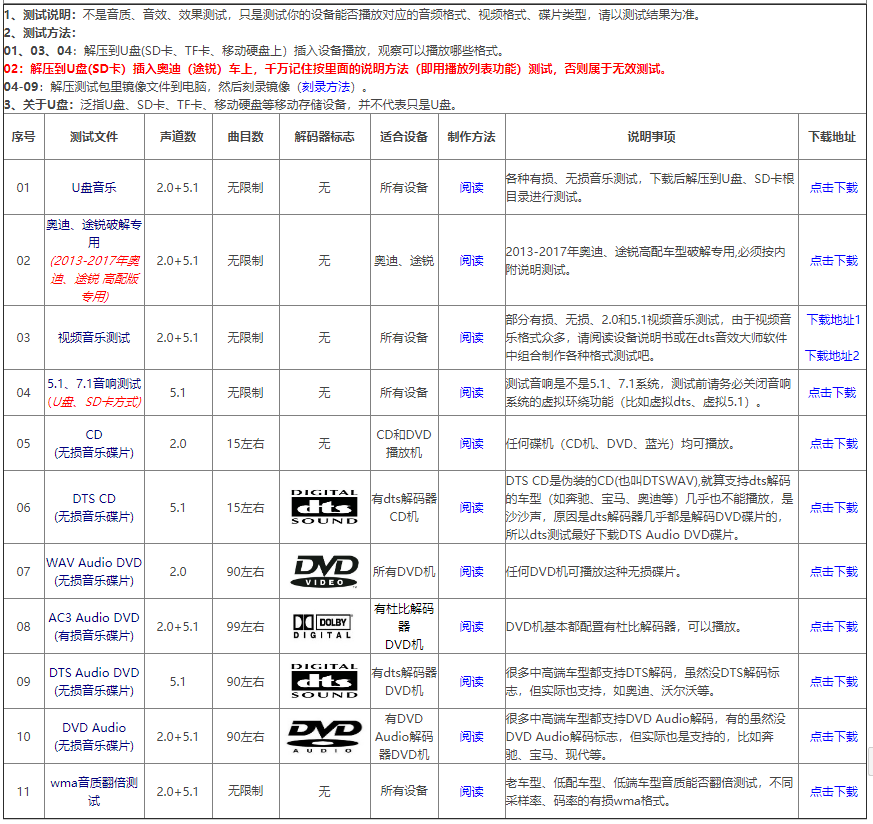Click the DTS Digital Sound logo in row 06

[x=325, y=507]
